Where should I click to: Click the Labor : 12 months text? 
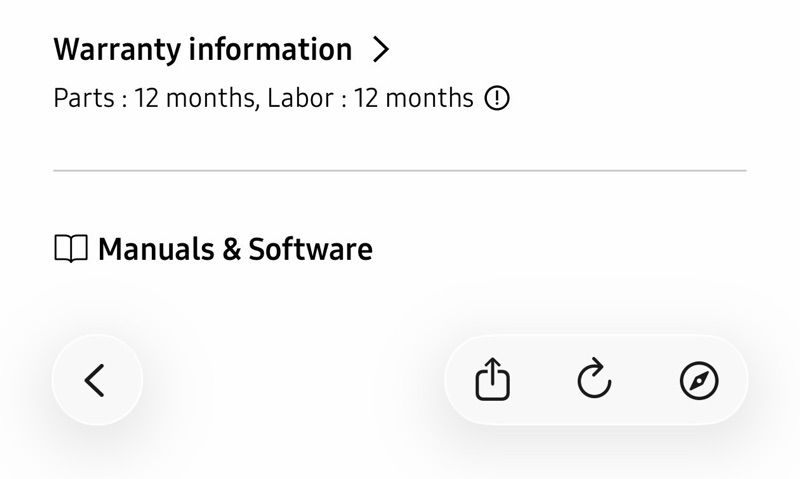click(370, 98)
